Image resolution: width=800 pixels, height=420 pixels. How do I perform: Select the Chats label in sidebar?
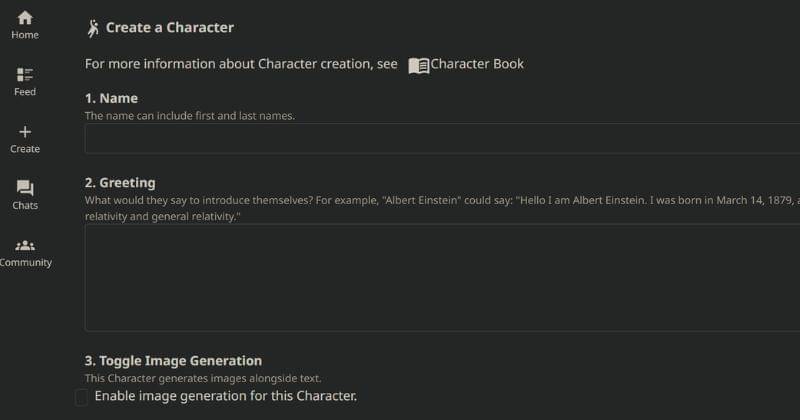coord(25,206)
